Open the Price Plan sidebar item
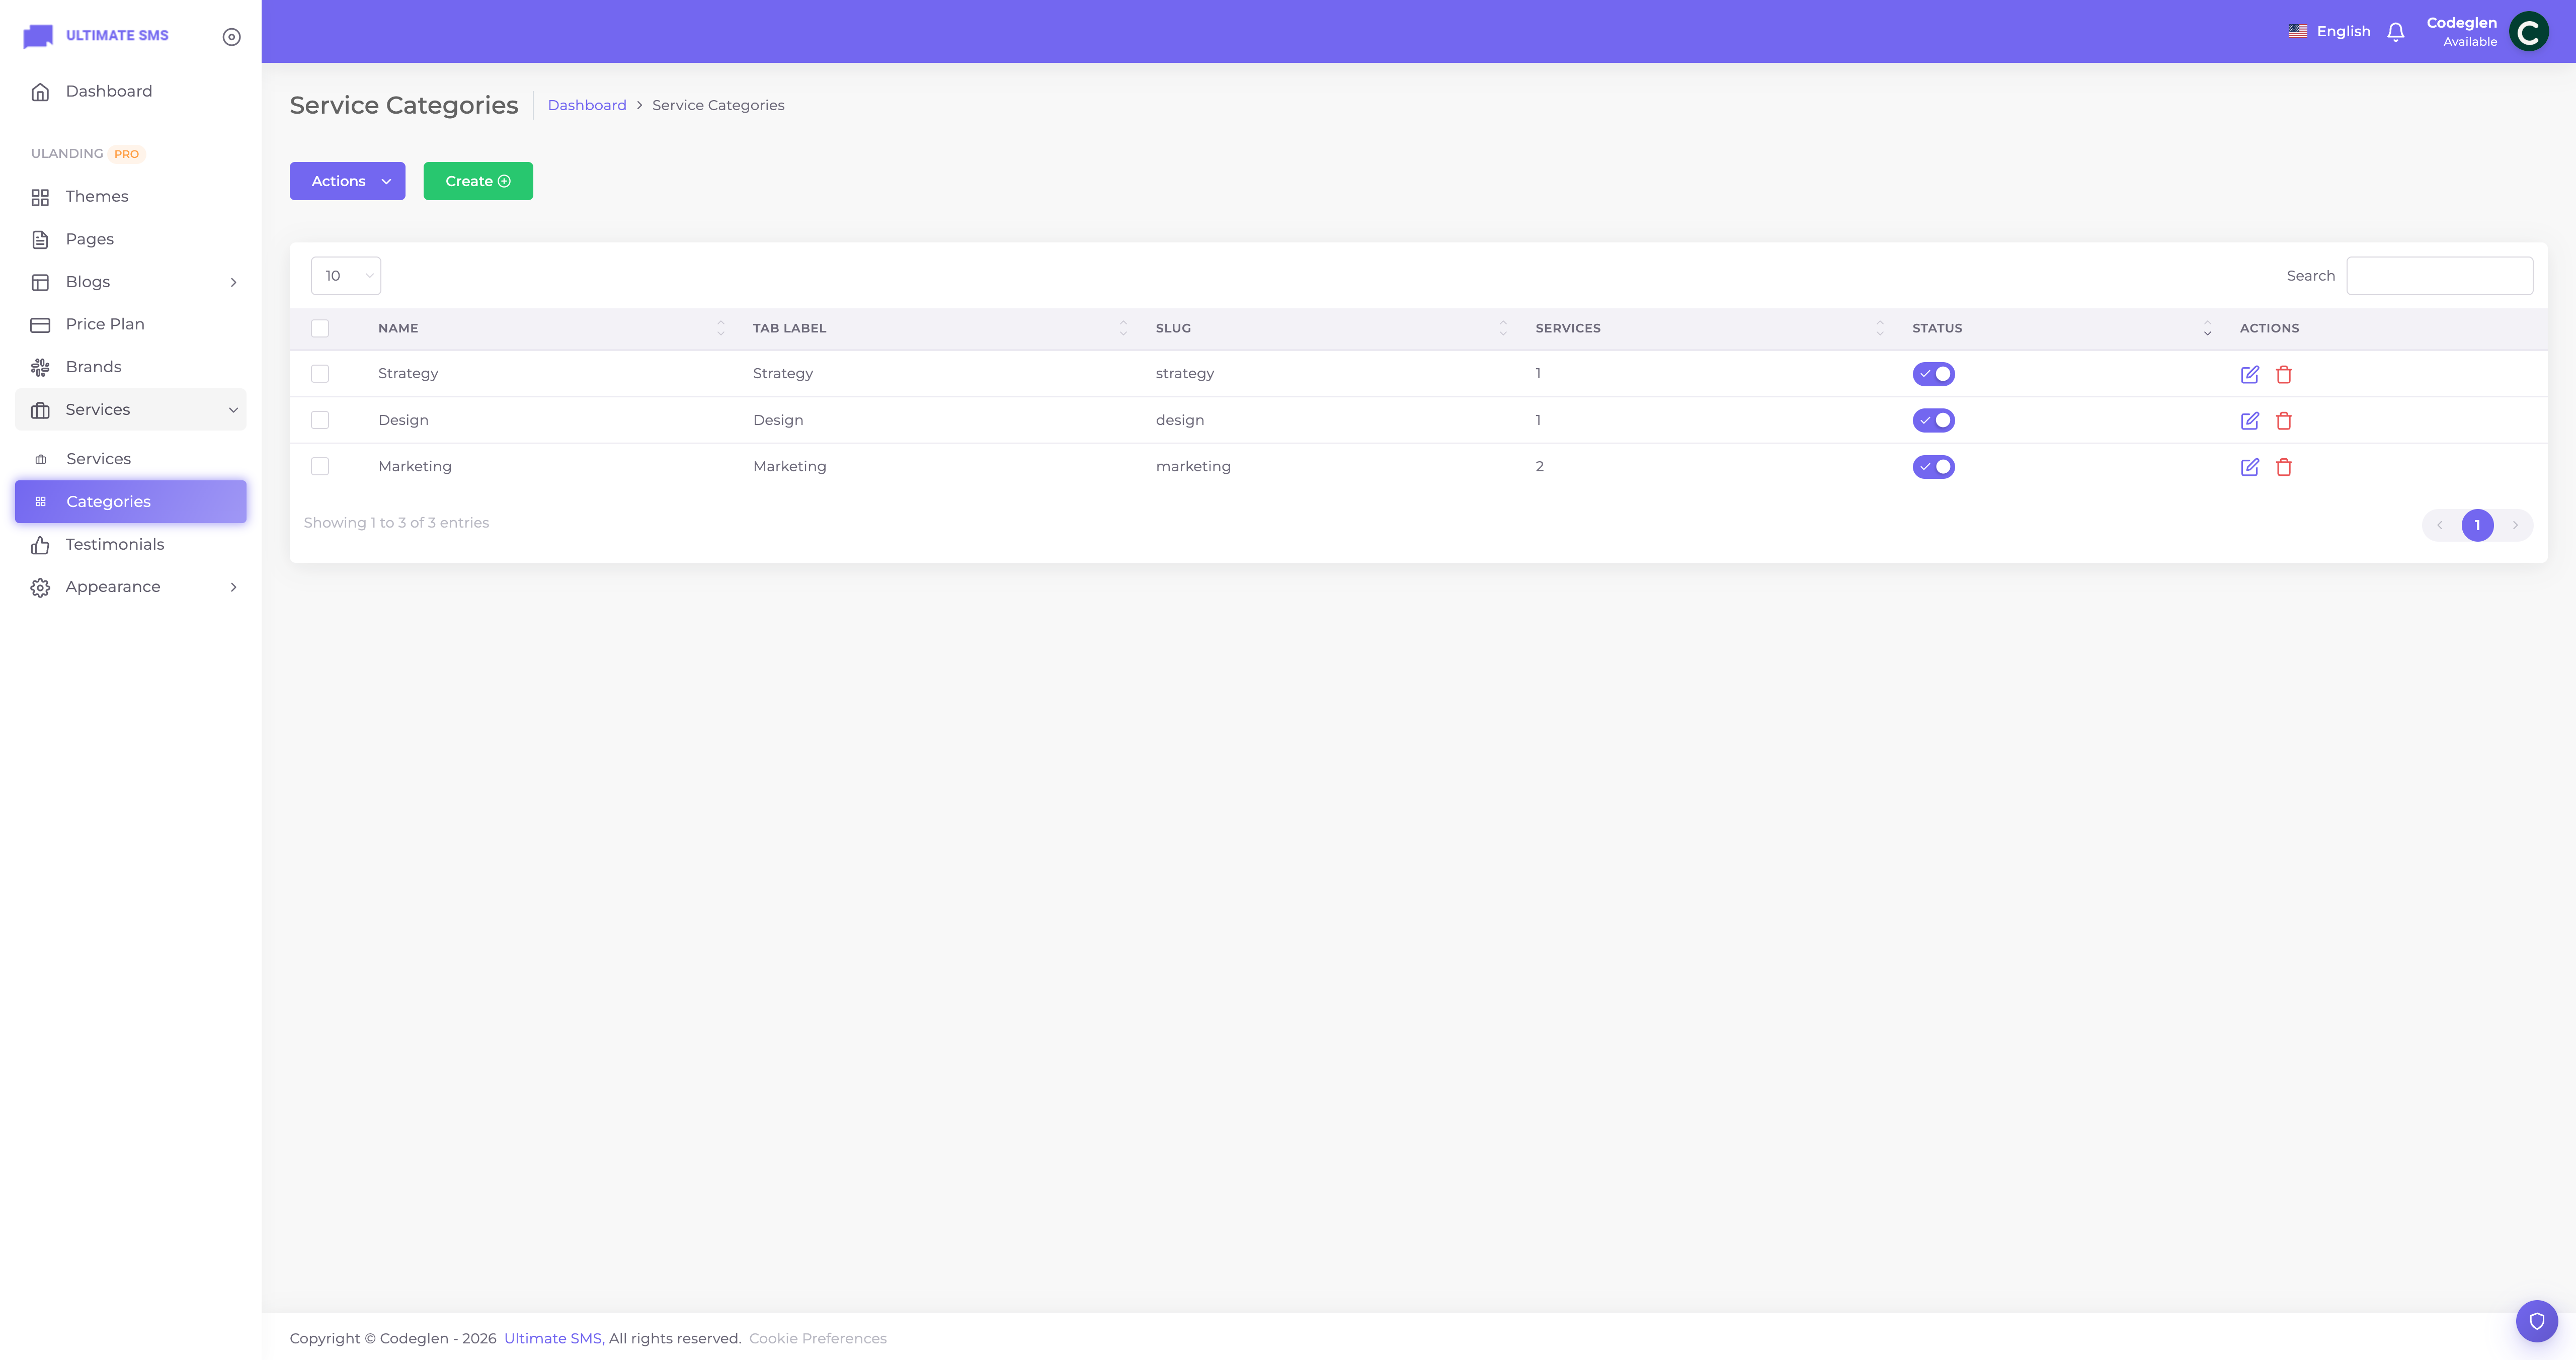Viewport: 2576px width, 1360px height. (x=131, y=324)
